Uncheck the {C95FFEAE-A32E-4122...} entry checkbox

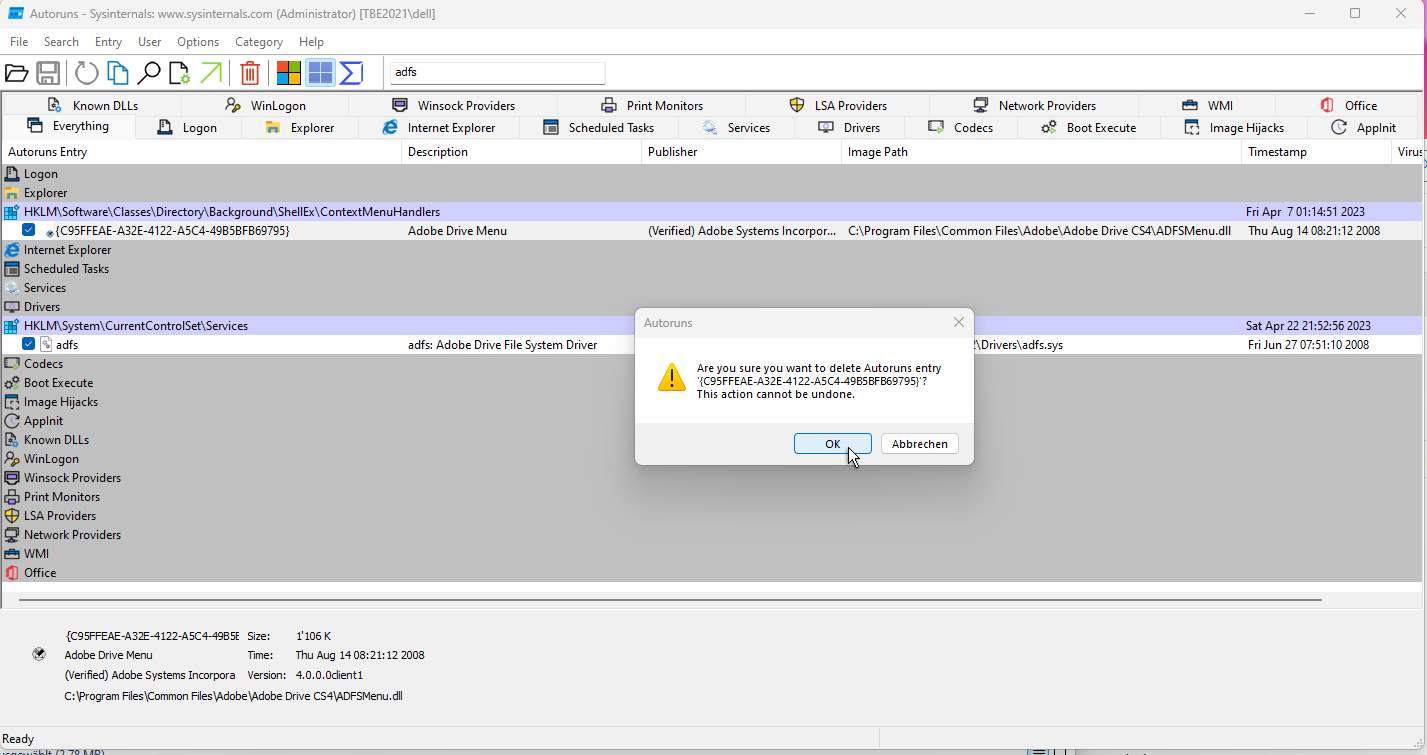coord(29,230)
